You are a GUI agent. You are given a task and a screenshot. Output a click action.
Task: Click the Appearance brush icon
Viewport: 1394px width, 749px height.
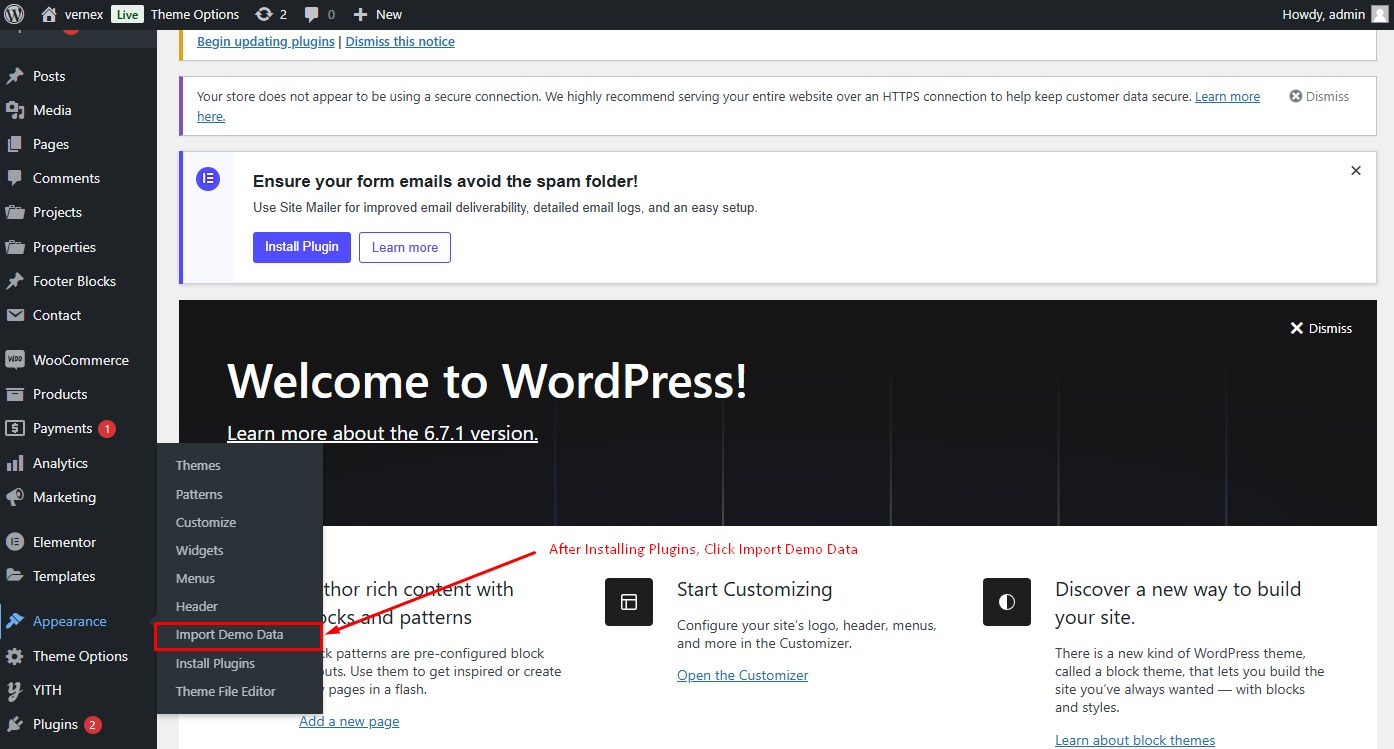[15, 621]
